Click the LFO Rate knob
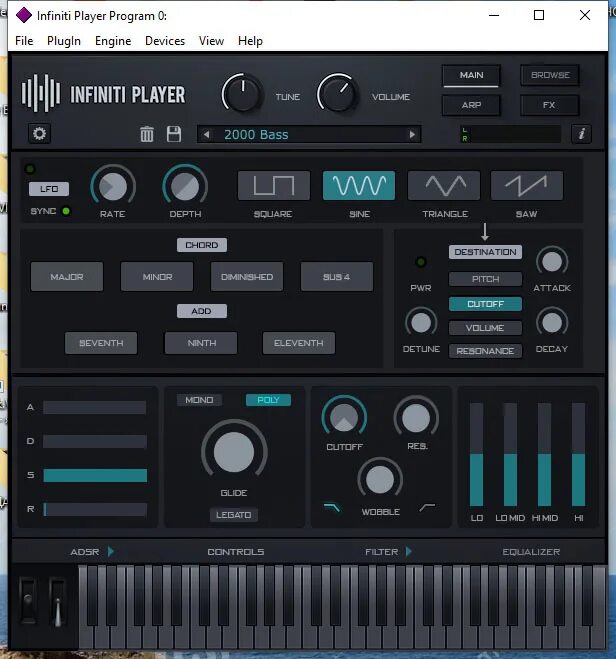 click(113, 186)
